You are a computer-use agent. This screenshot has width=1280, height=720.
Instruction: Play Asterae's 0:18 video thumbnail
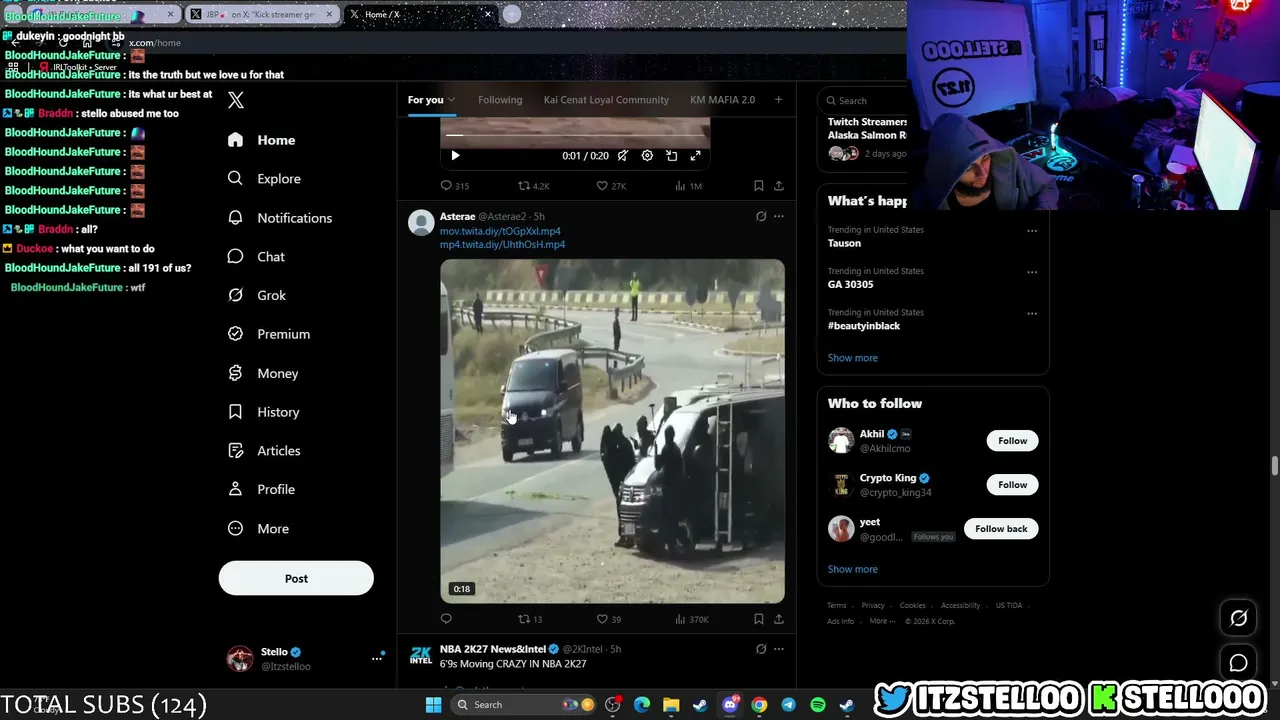coord(612,431)
